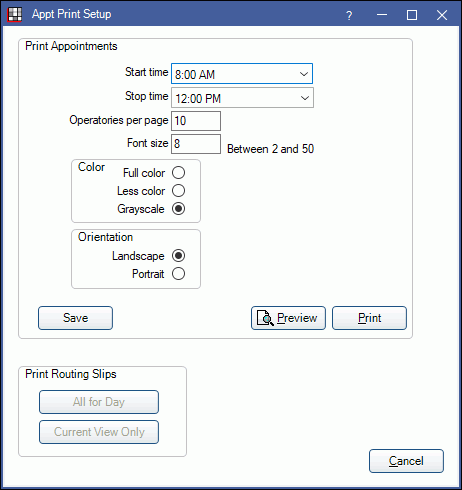Set orientation to Landscape
Viewport: 462px width, 490px height.
(178, 256)
